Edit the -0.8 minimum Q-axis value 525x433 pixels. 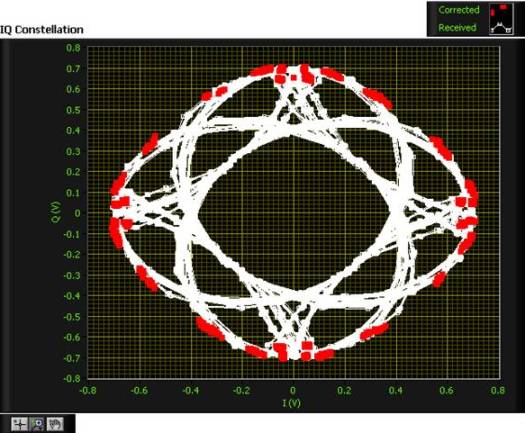[72, 378]
